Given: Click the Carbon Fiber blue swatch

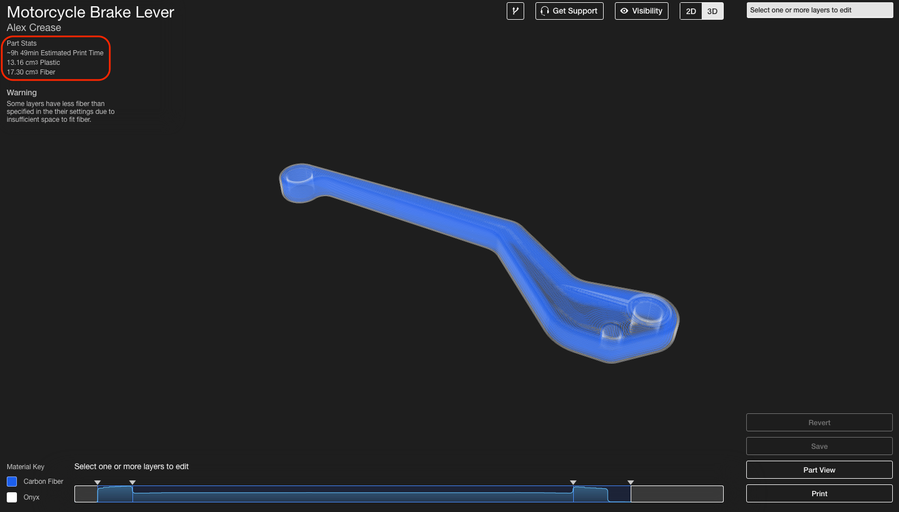Looking at the screenshot, I should 12,482.
